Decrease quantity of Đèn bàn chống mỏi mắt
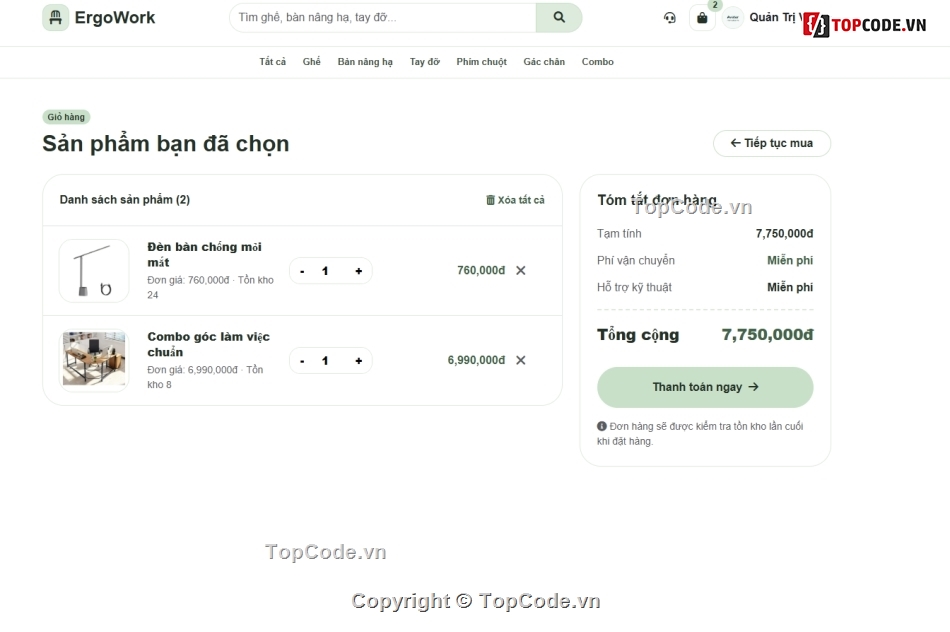 coord(302,271)
